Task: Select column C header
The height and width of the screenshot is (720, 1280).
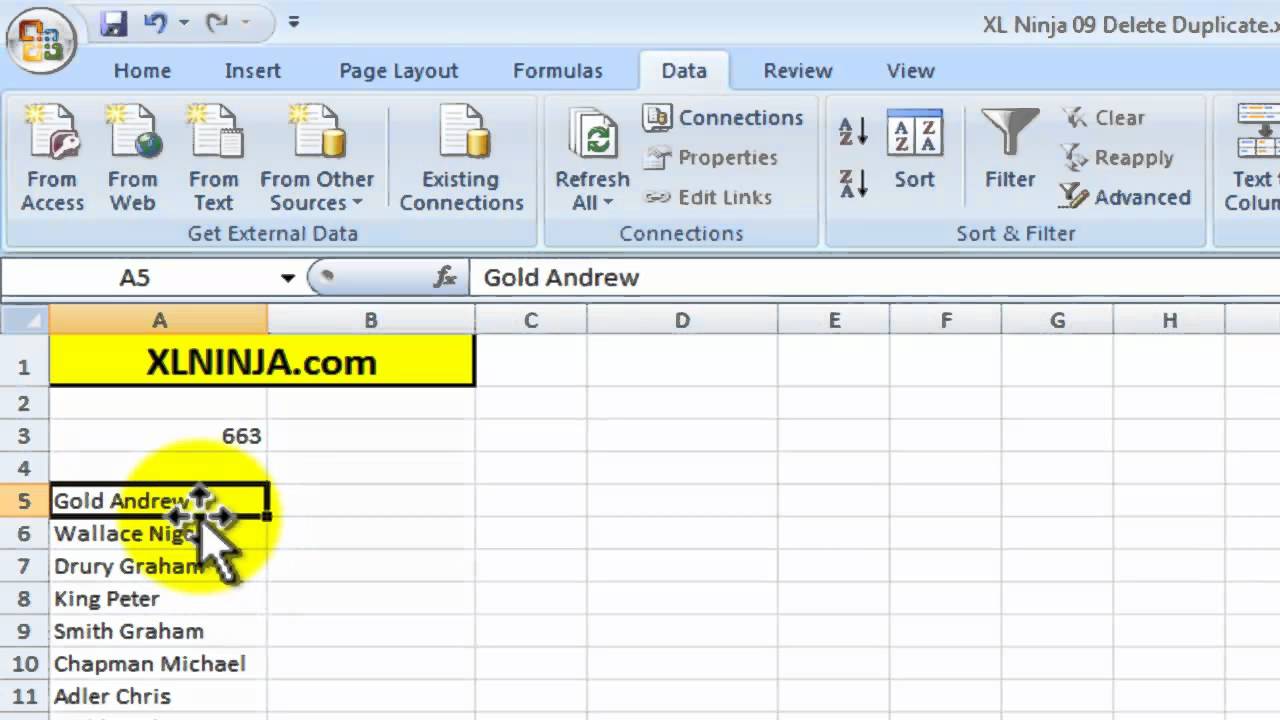Action: [x=531, y=321]
